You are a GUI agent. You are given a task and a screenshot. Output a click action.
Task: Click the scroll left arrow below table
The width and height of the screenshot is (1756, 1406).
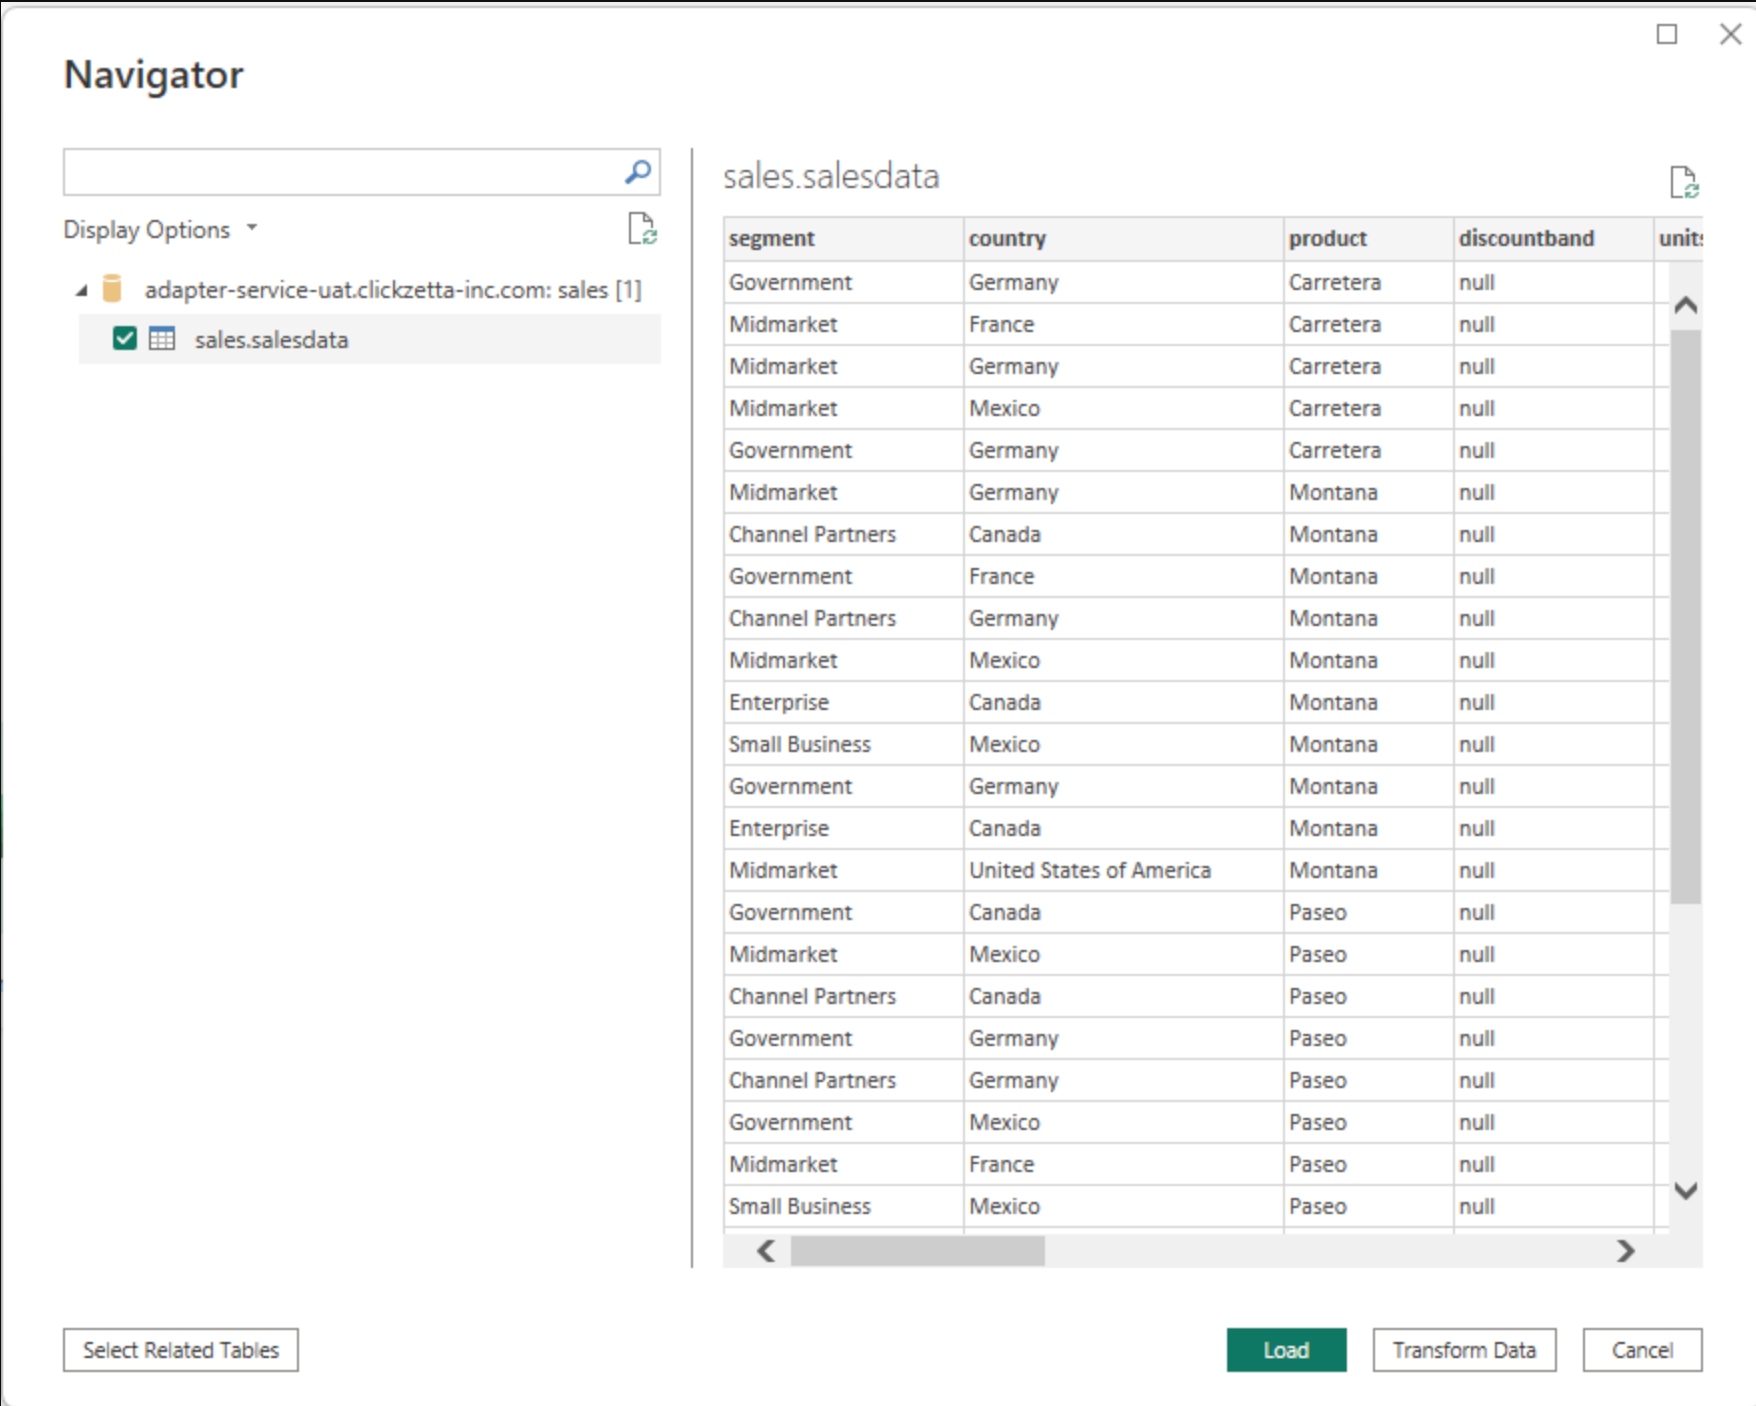[766, 1251]
